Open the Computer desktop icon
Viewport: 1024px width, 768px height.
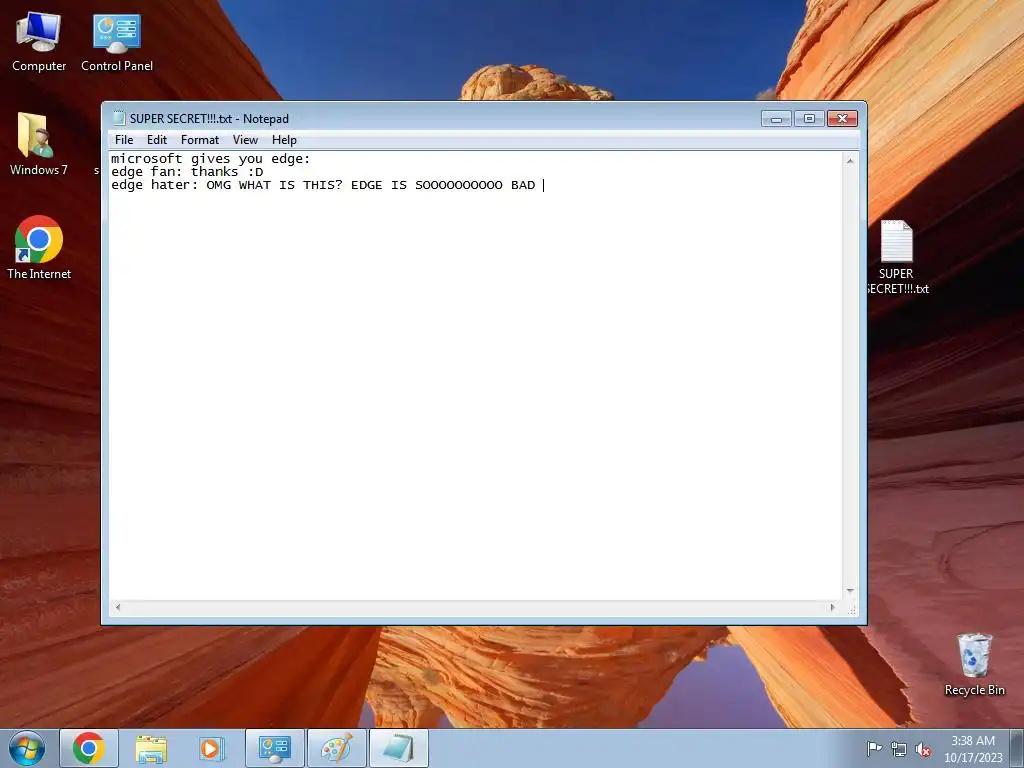click(x=39, y=42)
